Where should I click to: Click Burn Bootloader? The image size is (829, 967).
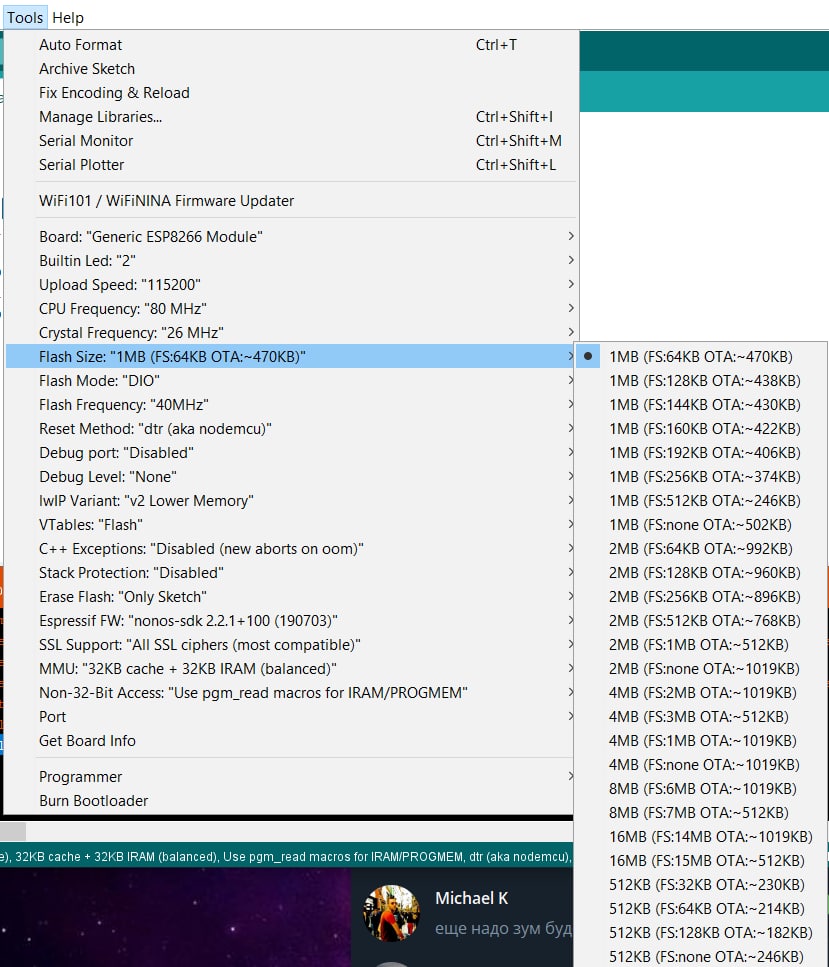tap(290, 801)
